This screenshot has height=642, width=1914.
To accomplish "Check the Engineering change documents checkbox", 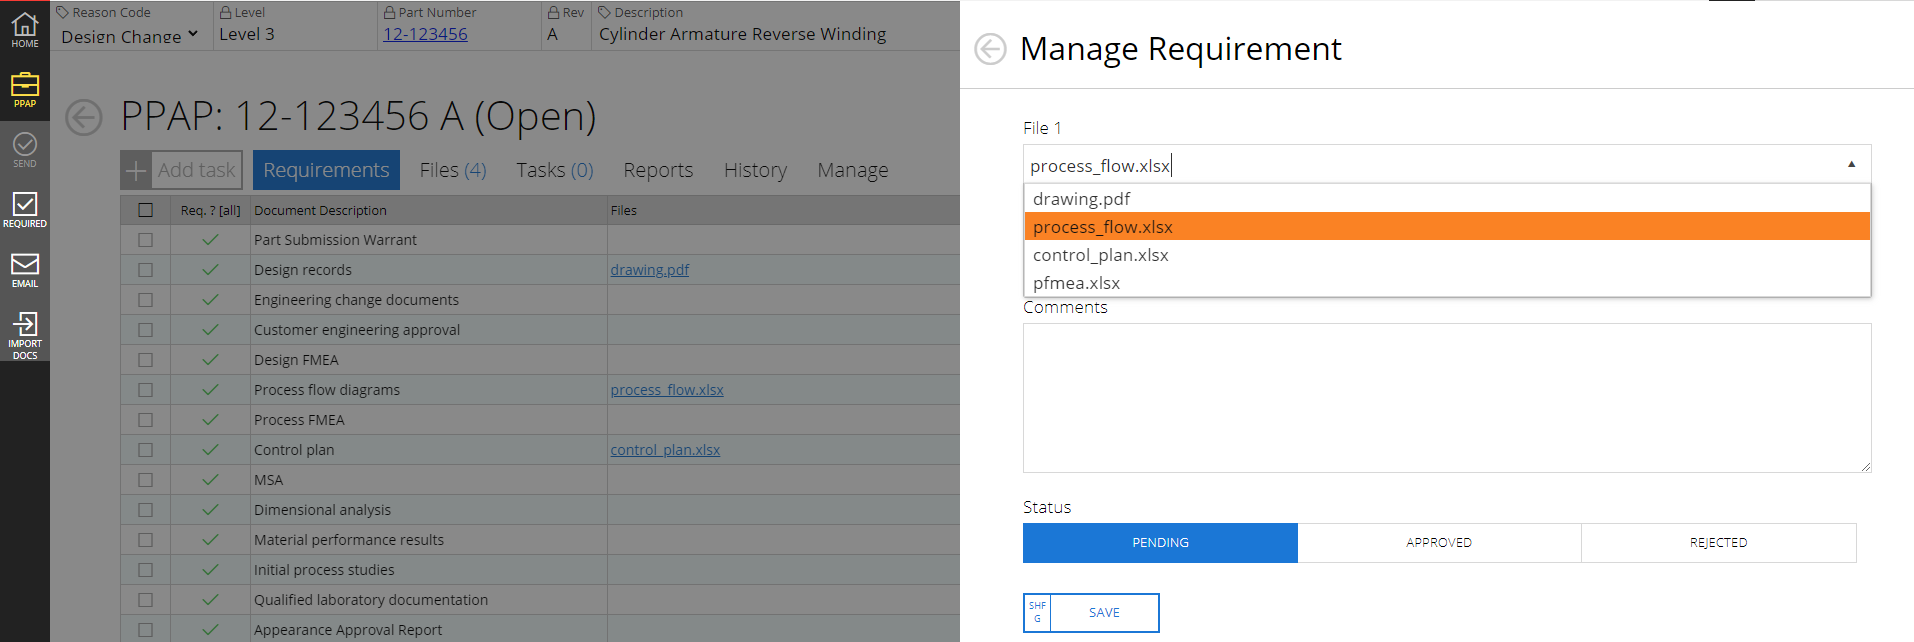I will [146, 300].
